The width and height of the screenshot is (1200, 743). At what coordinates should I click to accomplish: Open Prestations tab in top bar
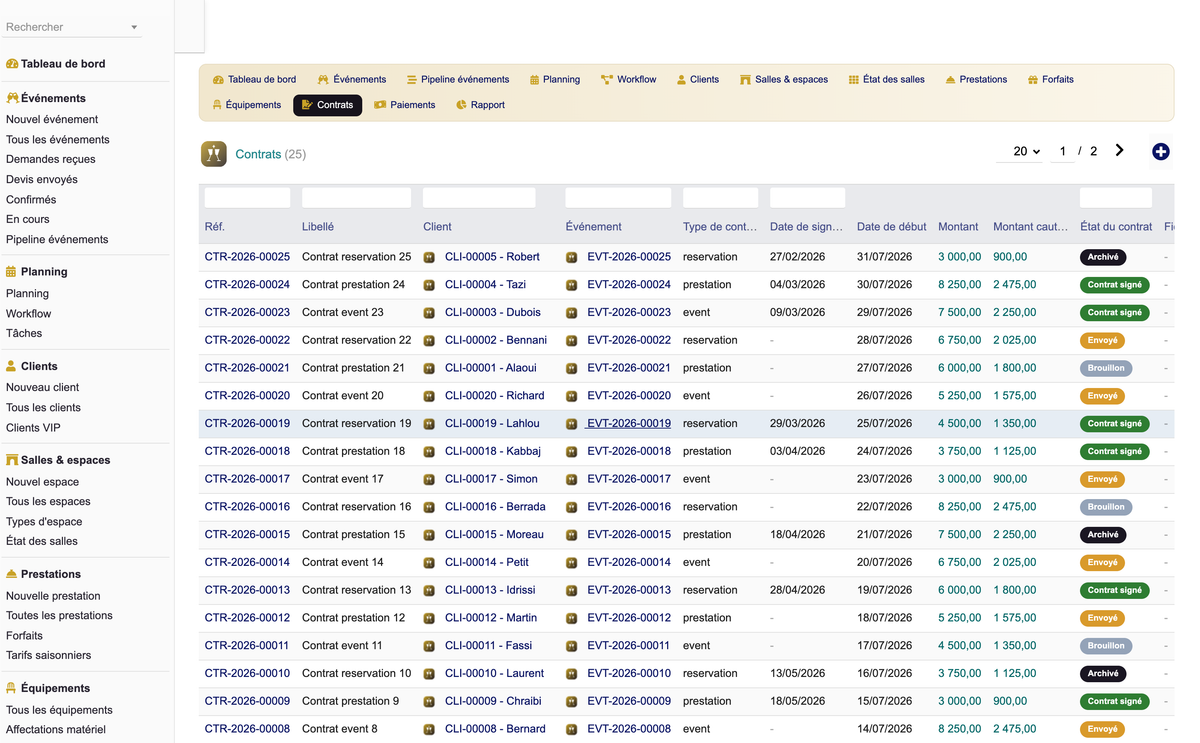[x=976, y=79]
